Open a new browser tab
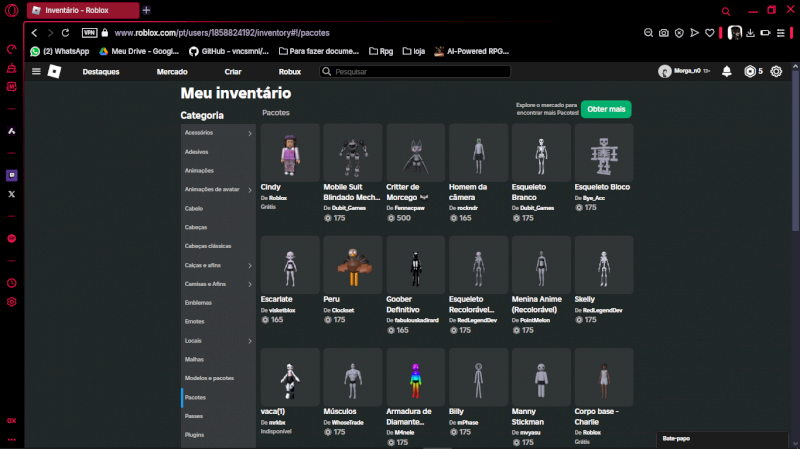Image resolution: width=800 pixels, height=449 pixels. 146,10
